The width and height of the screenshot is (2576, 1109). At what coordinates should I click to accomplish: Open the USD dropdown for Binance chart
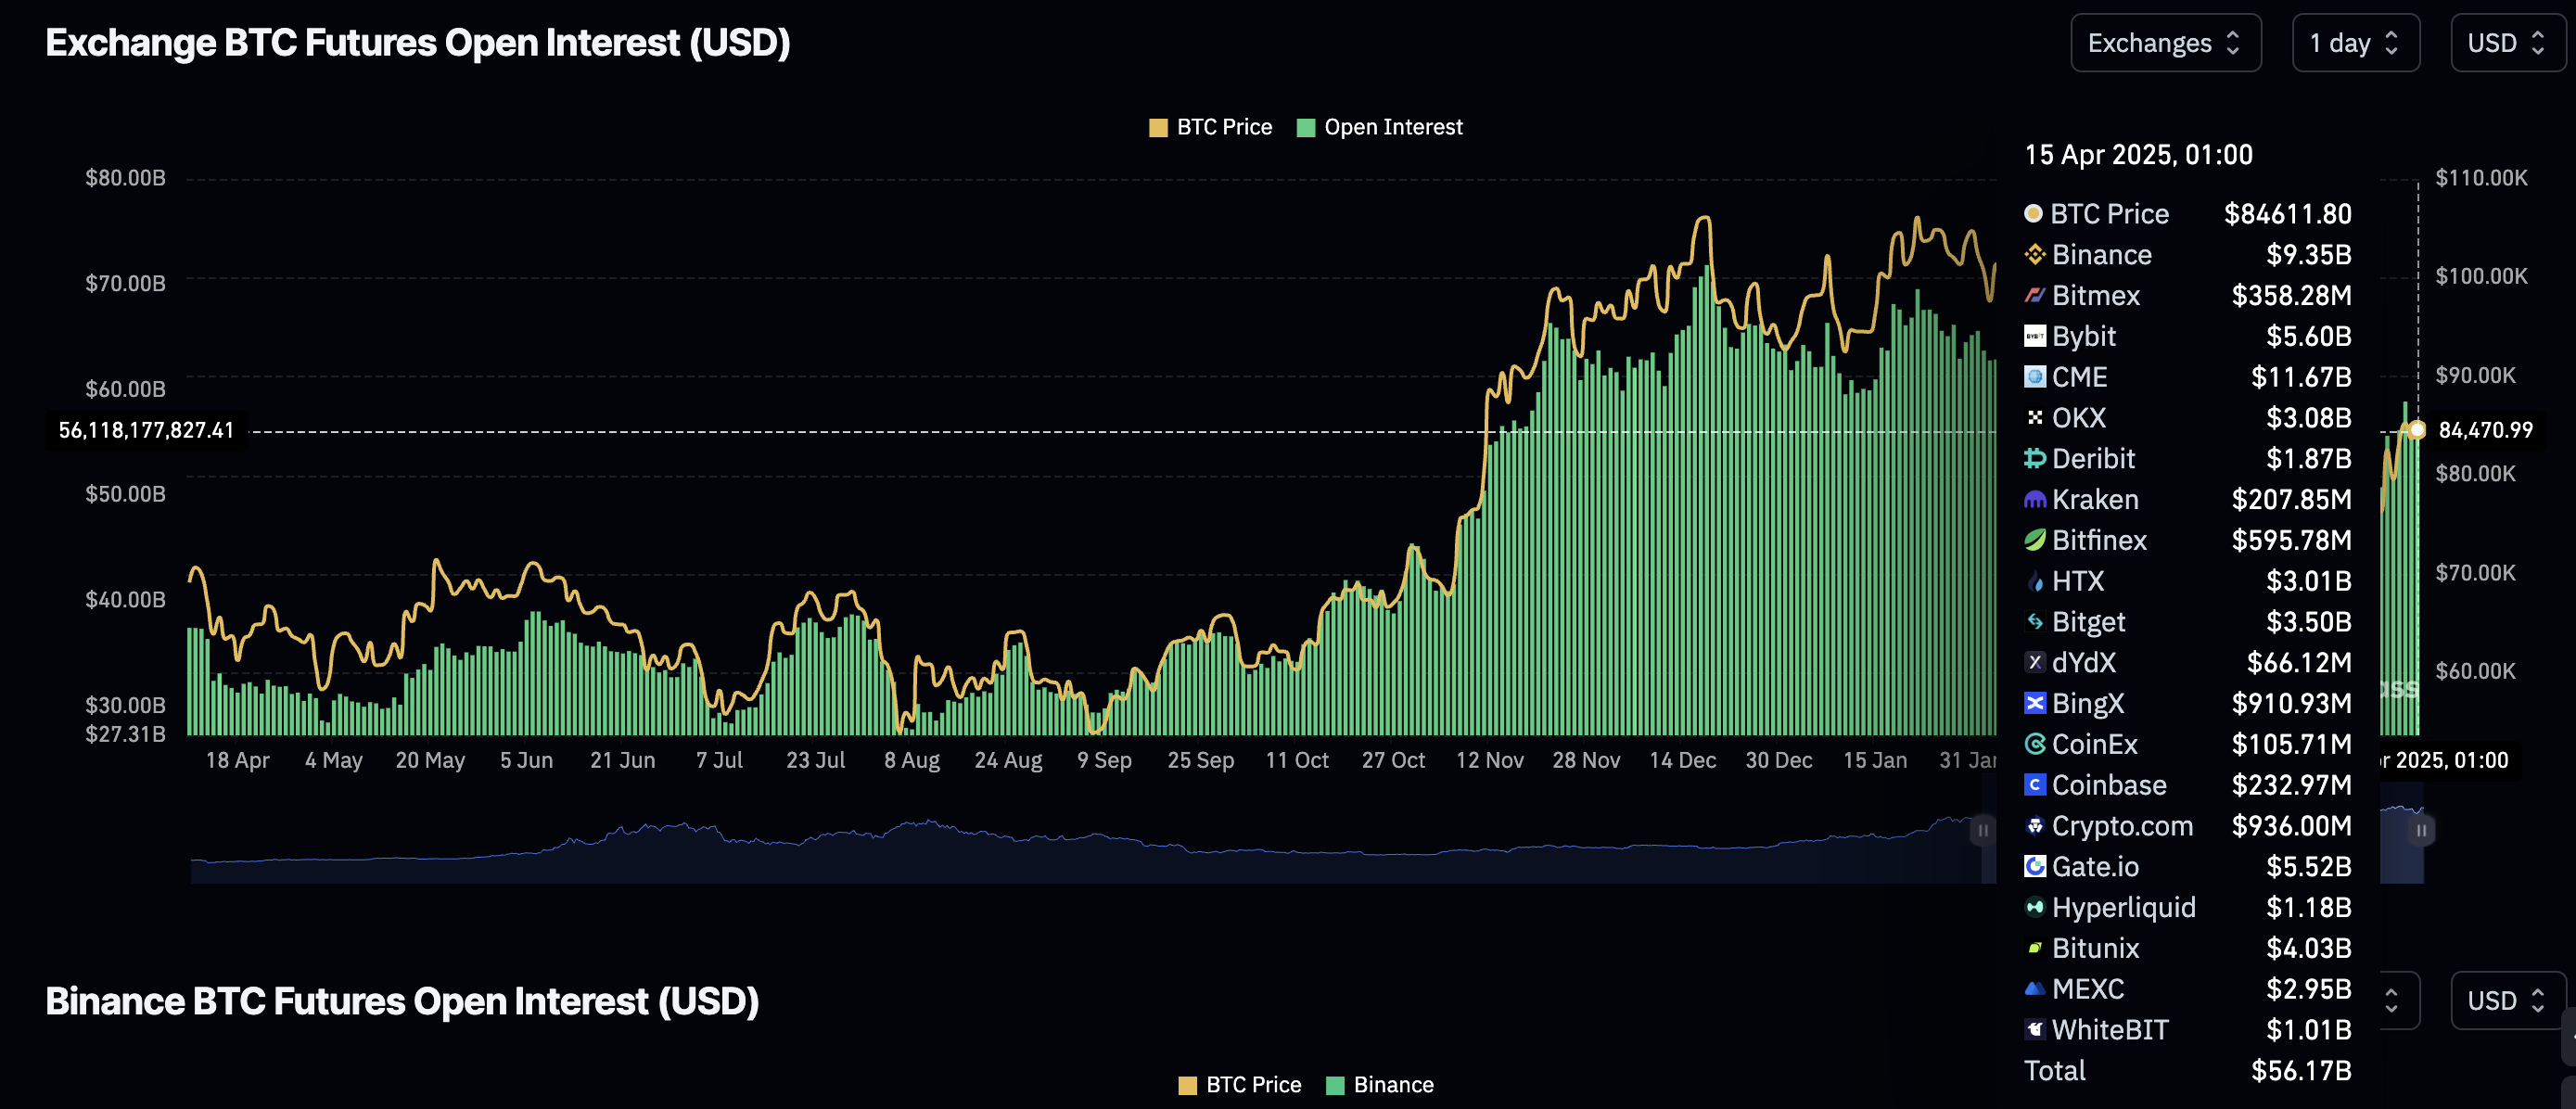click(2506, 1001)
